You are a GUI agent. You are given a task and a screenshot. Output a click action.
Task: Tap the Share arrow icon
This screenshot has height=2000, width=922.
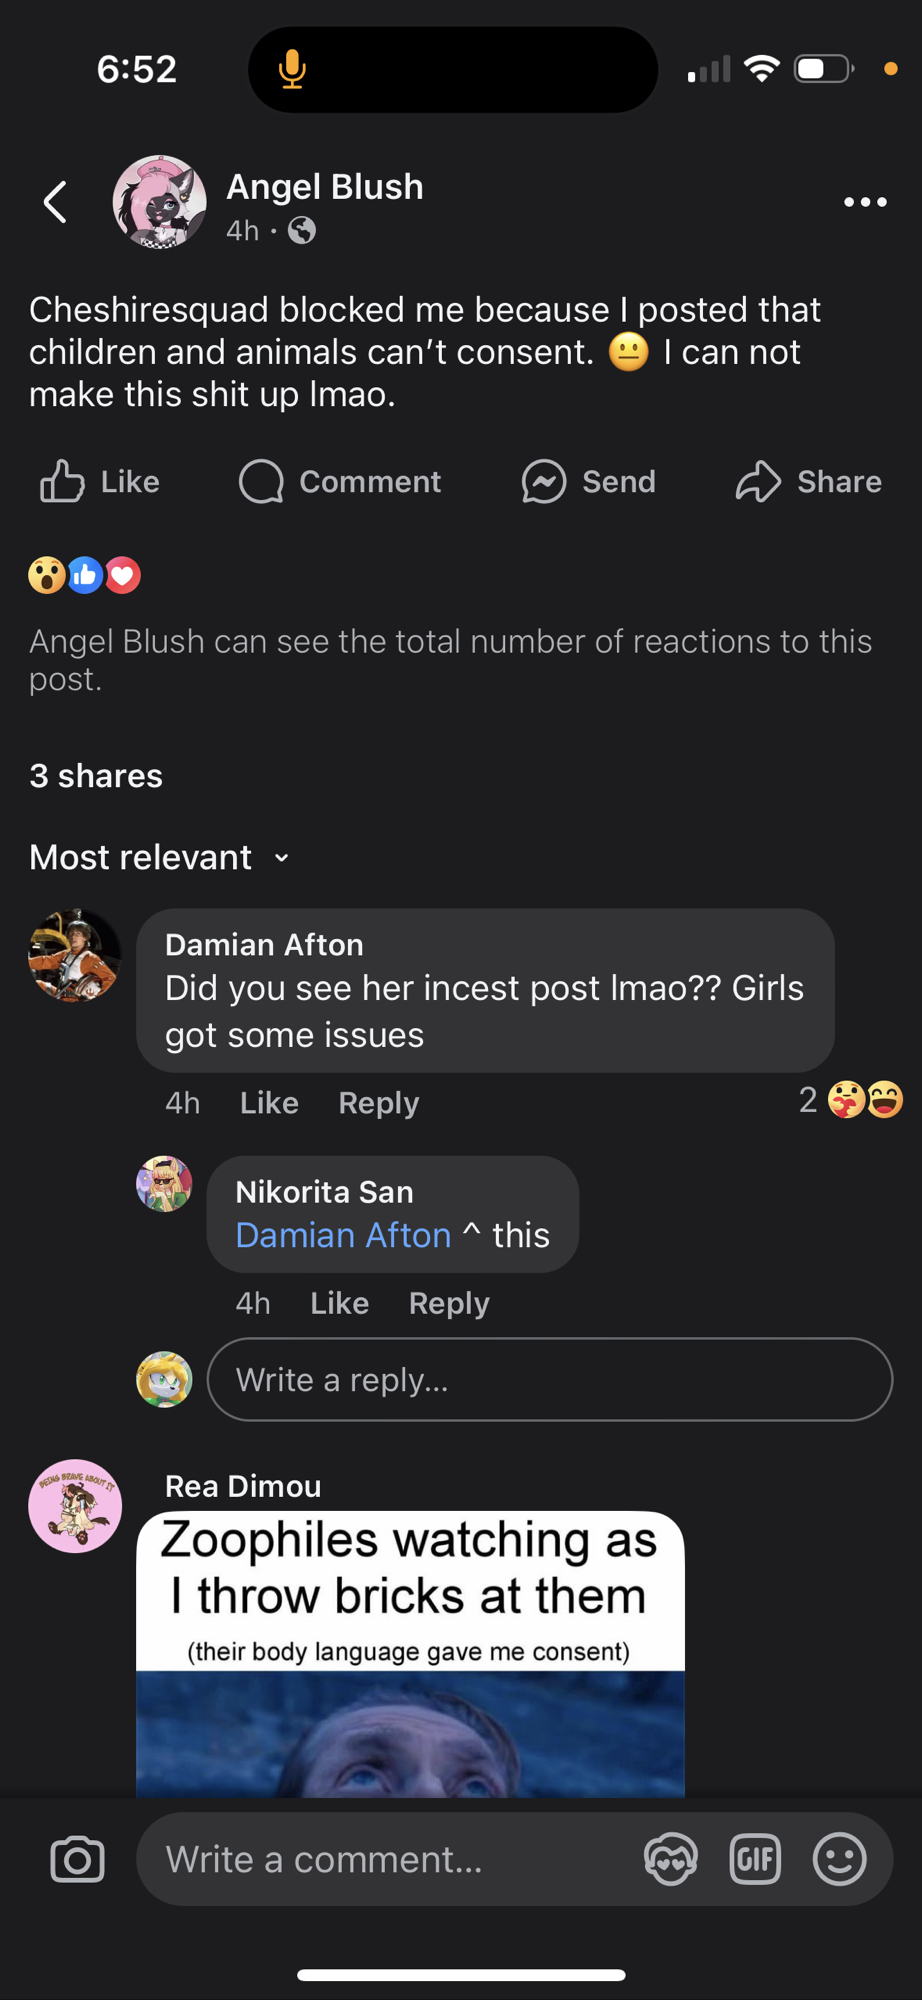[758, 482]
